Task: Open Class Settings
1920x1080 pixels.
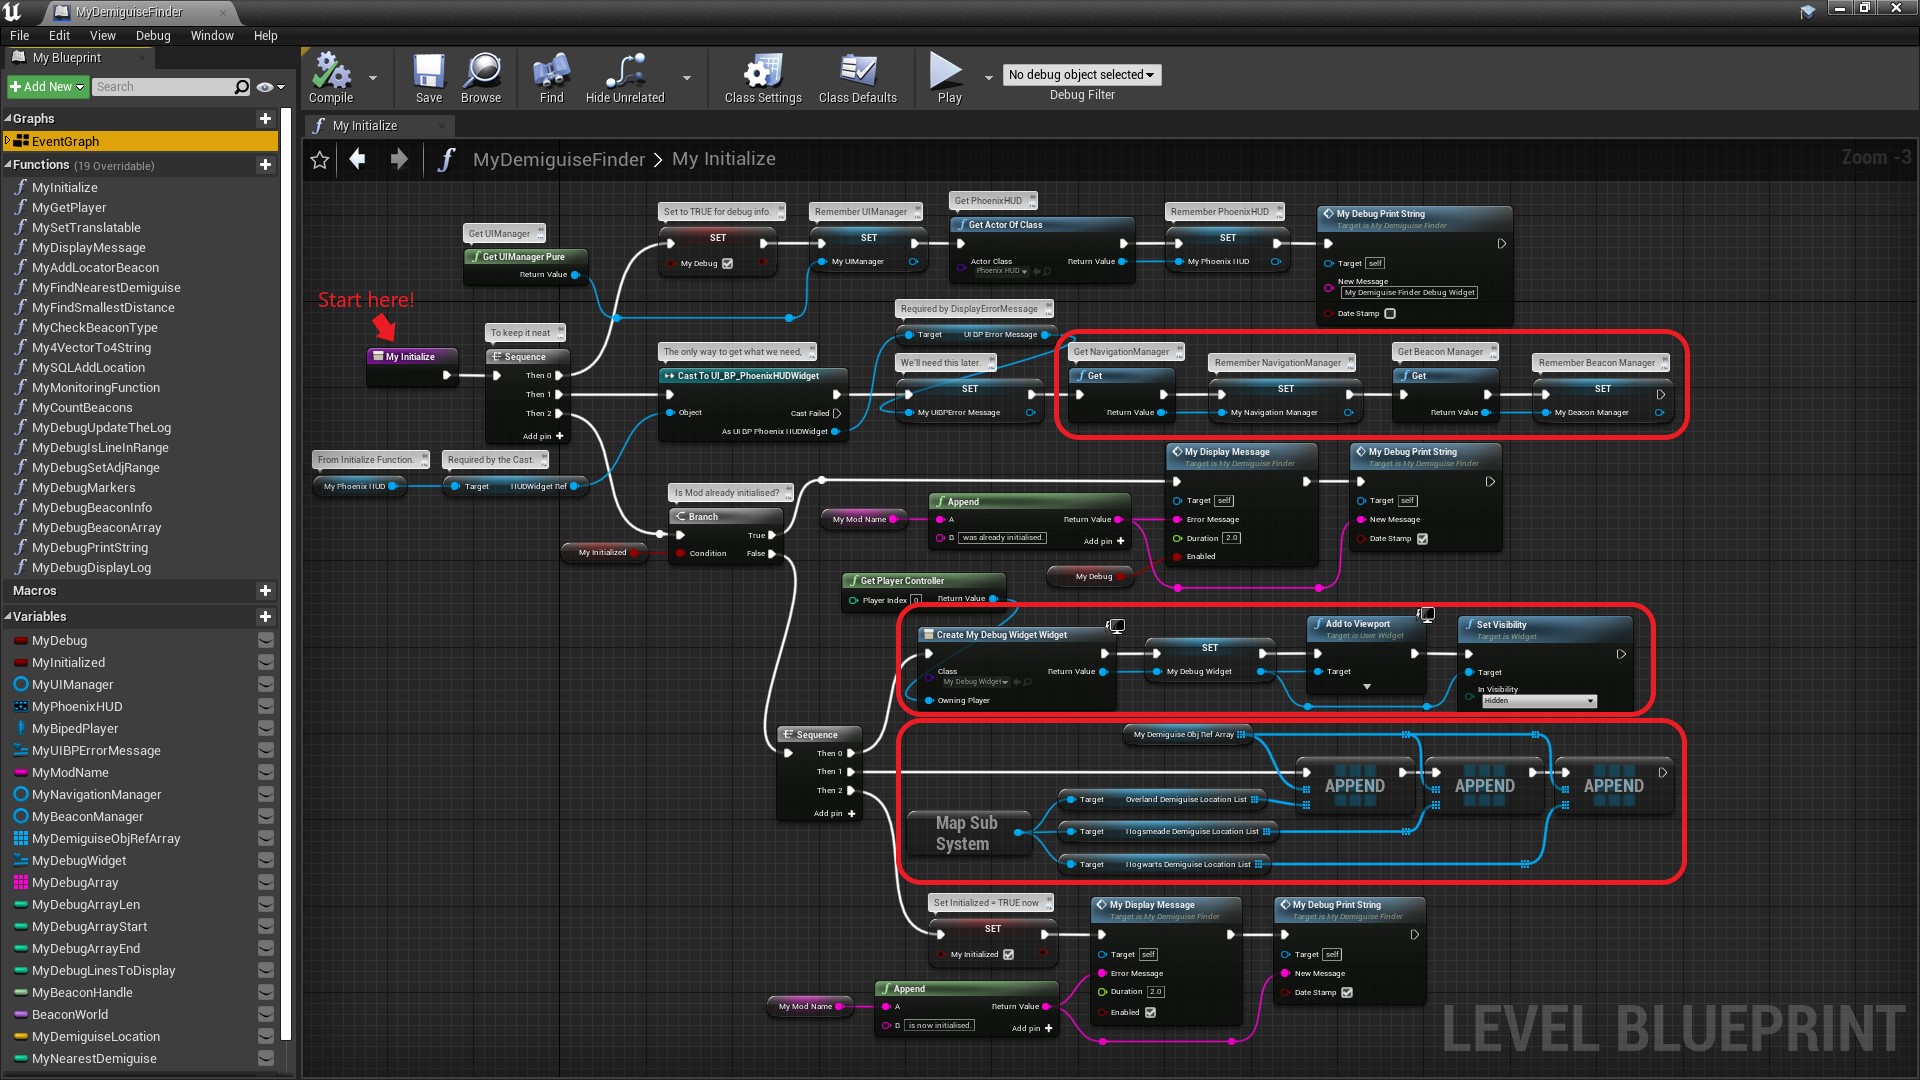Action: pos(763,78)
